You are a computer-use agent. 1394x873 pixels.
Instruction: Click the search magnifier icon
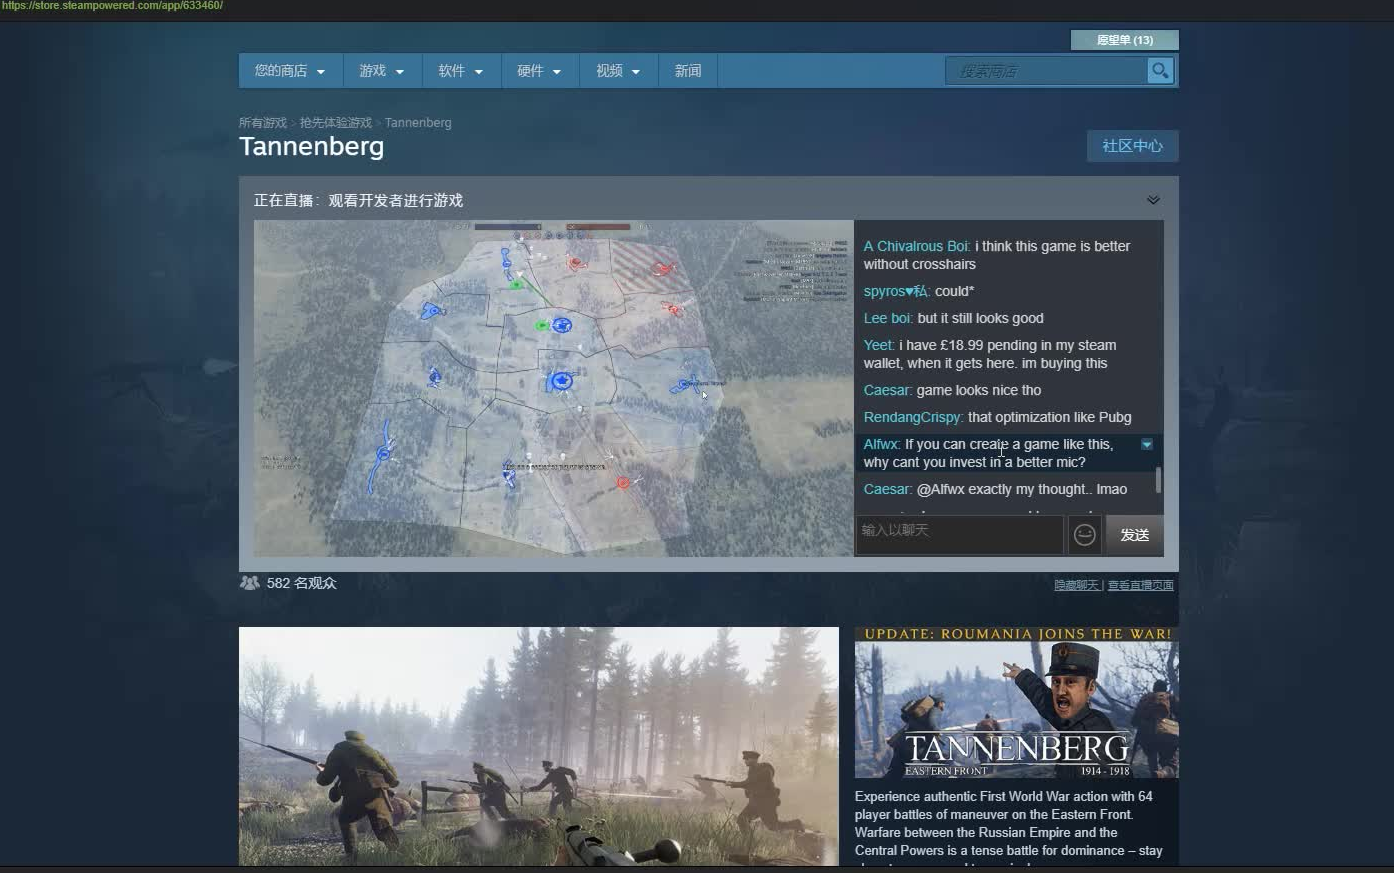tap(1160, 71)
